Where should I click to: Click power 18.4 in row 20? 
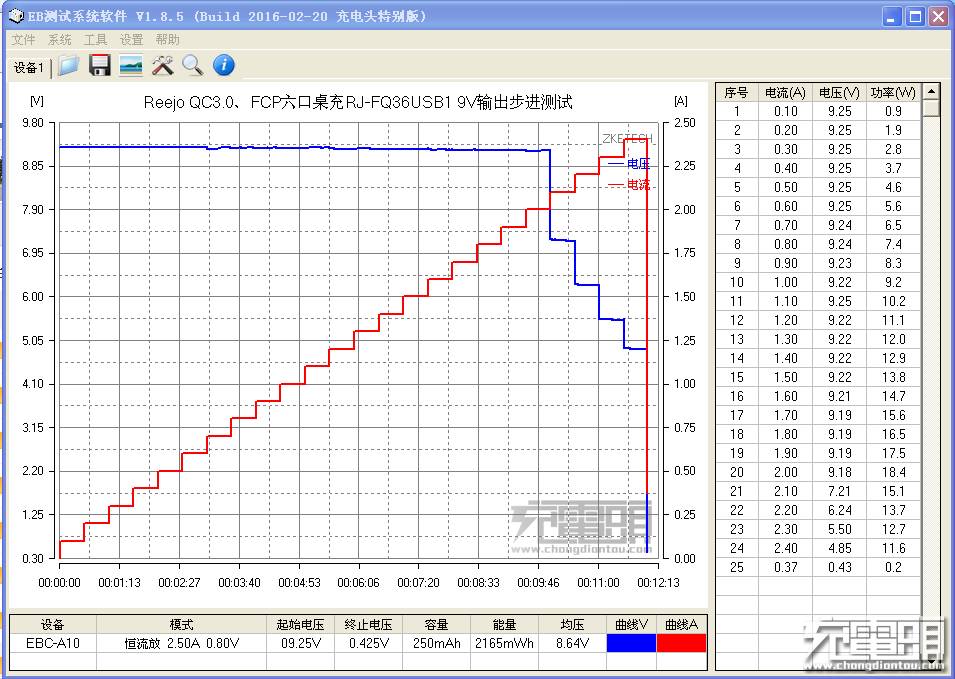pyautogui.click(x=893, y=473)
